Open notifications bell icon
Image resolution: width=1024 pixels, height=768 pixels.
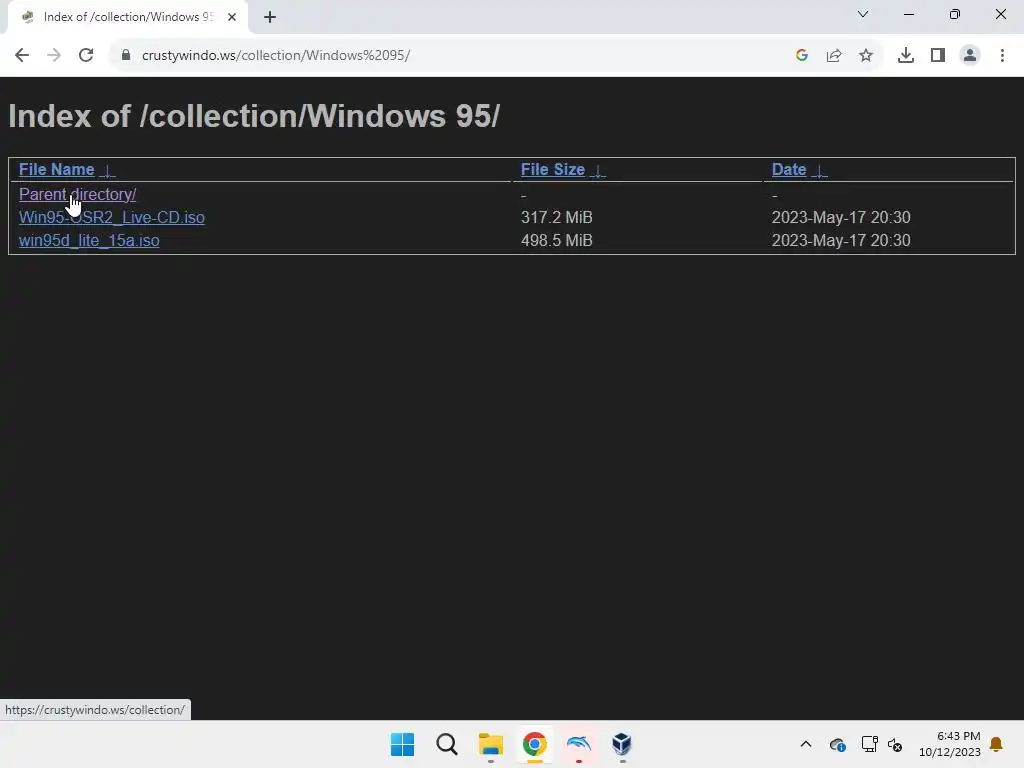(x=996, y=744)
